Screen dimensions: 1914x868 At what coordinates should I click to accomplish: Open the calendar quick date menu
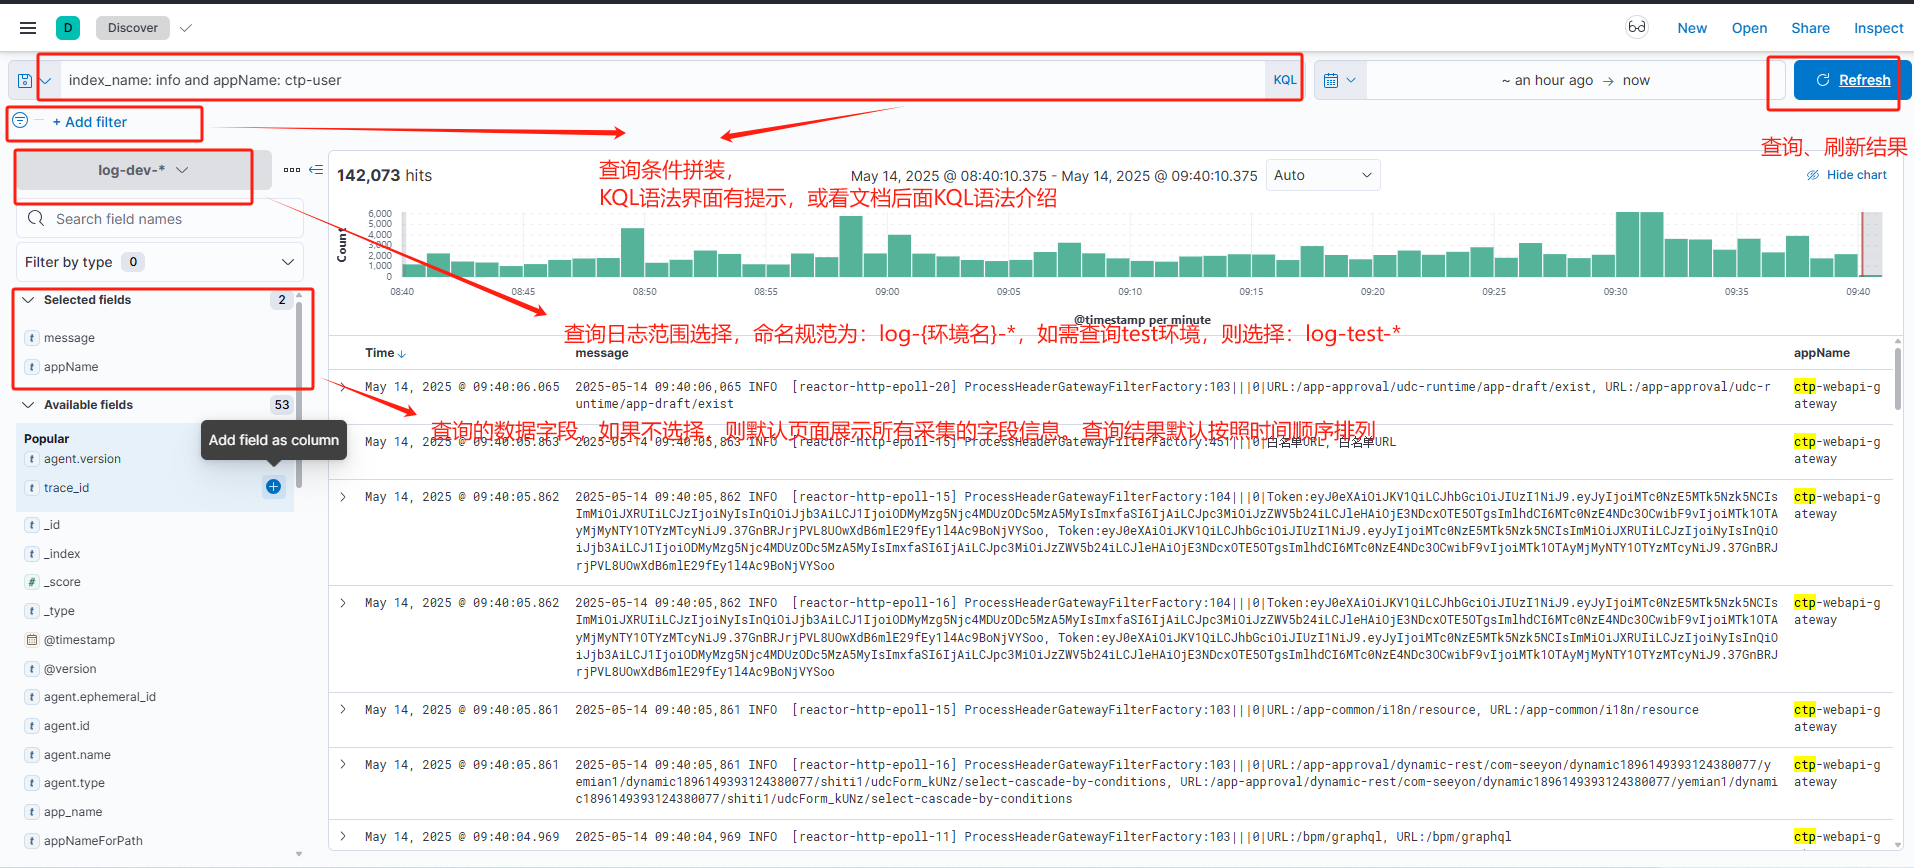click(x=1339, y=80)
